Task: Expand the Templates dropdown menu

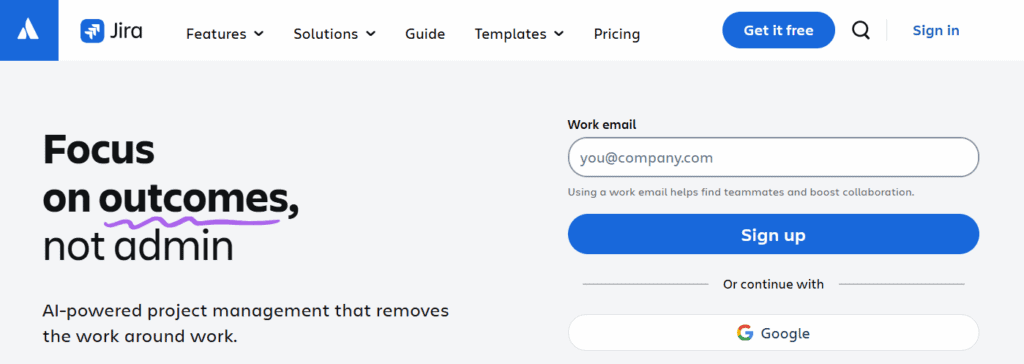Action: (x=519, y=34)
